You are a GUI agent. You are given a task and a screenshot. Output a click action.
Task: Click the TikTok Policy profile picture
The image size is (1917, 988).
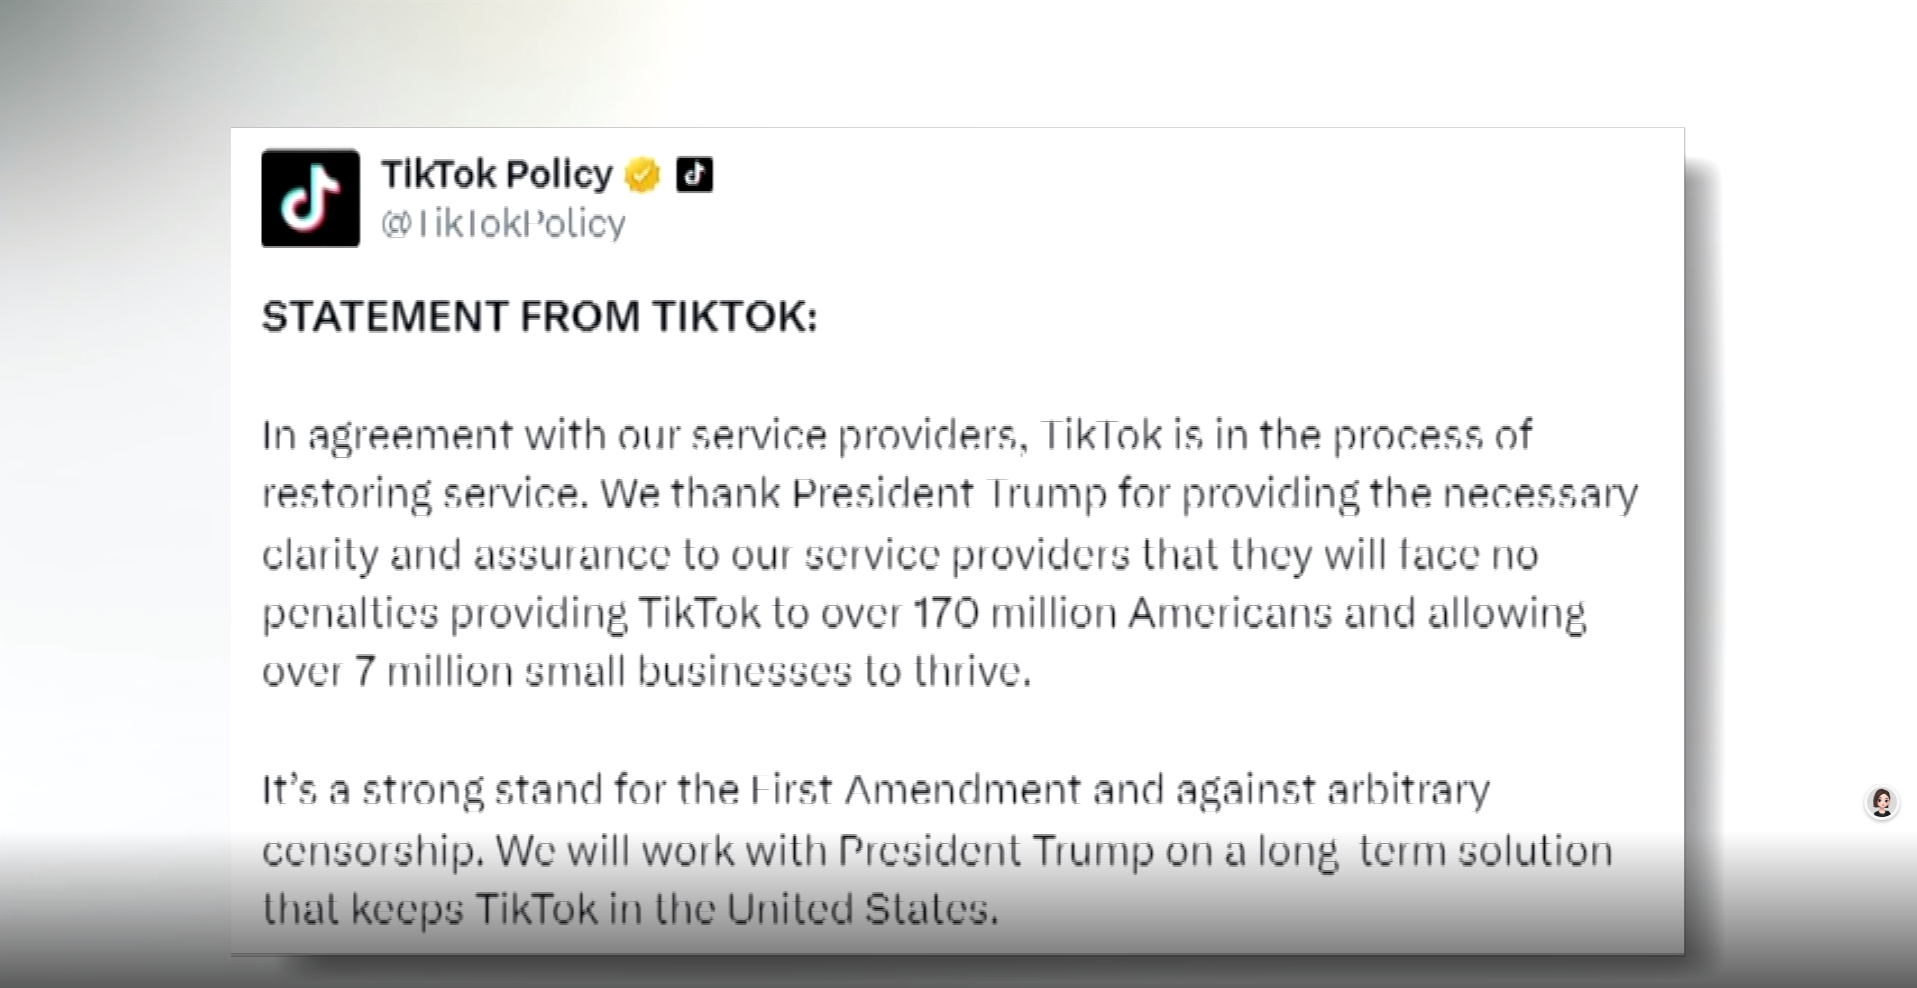pos(310,198)
